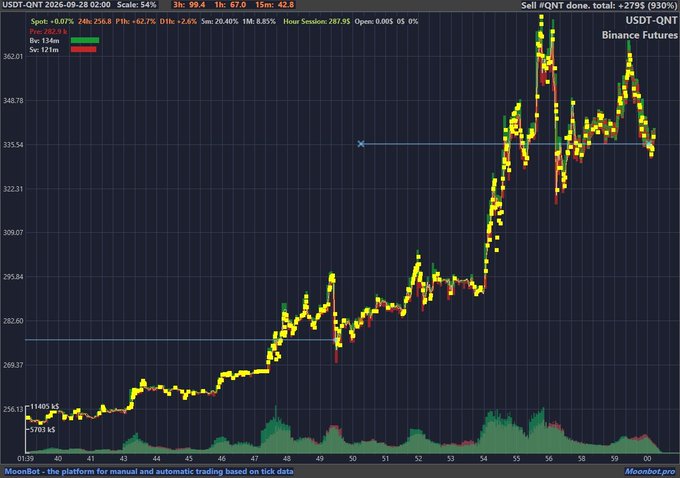Screen dimensions: 680x478
Task: Click the 322.31 price axis label
Action: click(x=12, y=189)
